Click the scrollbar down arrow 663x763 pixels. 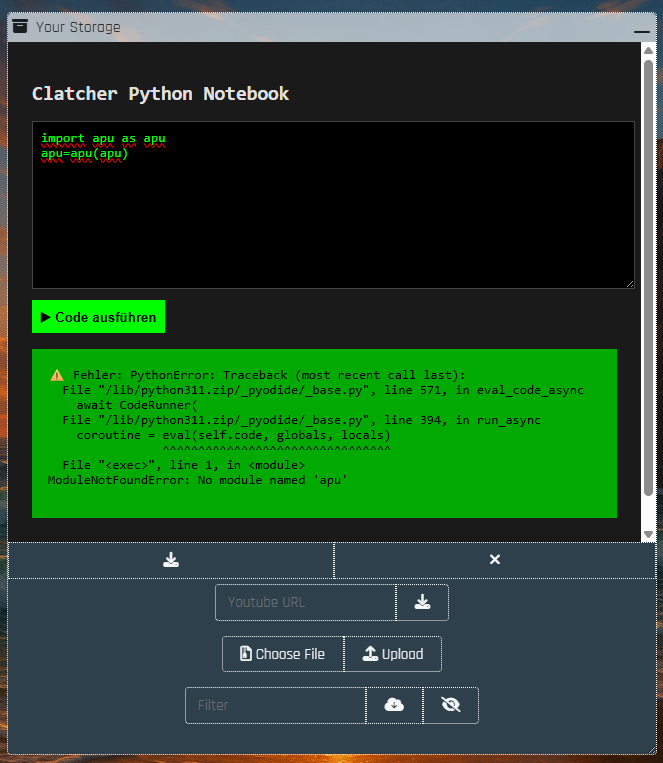pos(648,534)
